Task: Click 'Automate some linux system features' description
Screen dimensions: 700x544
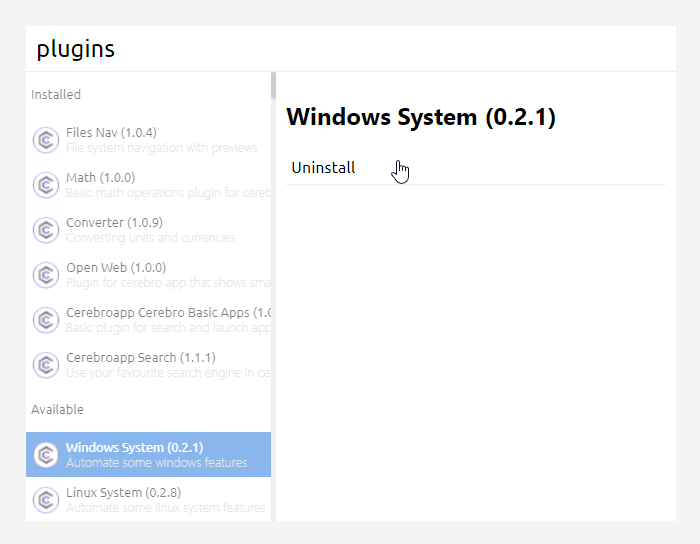Action: click(166, 508)
